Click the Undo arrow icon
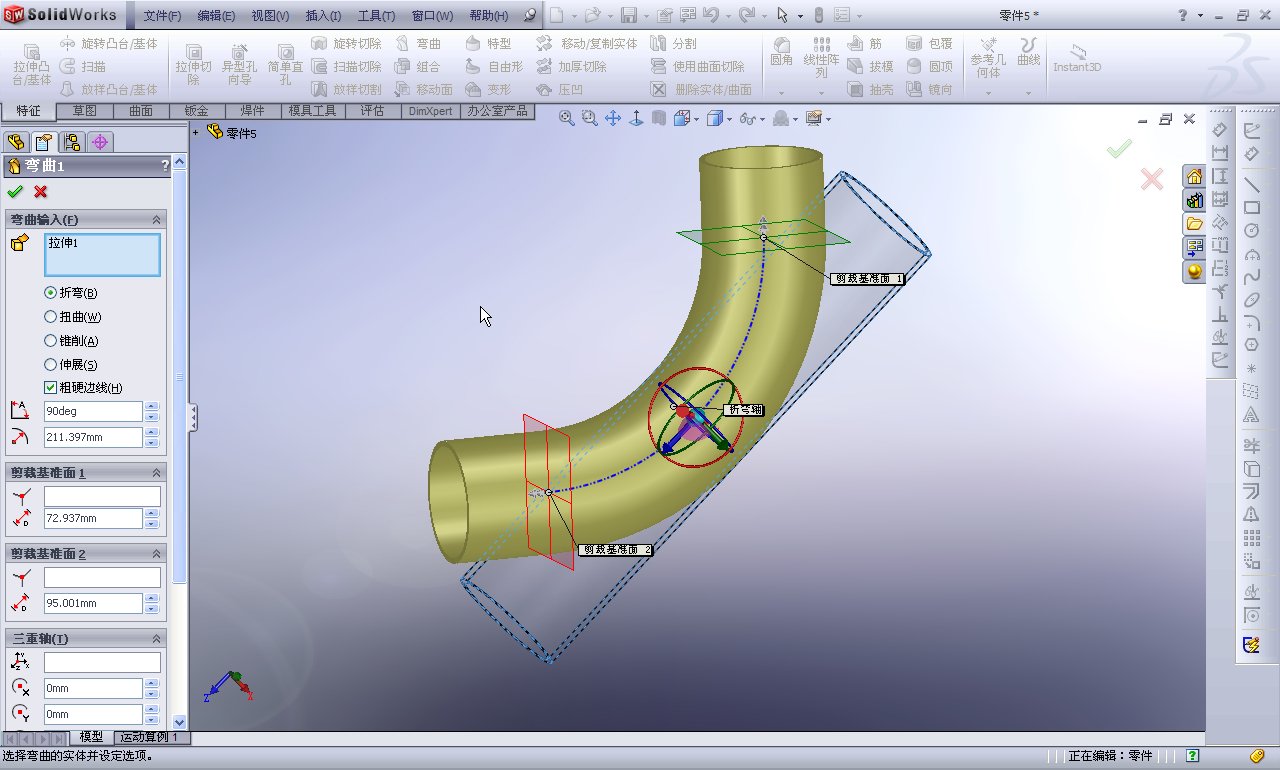Viewport: 1280px width, 770px height. (711, 15)
